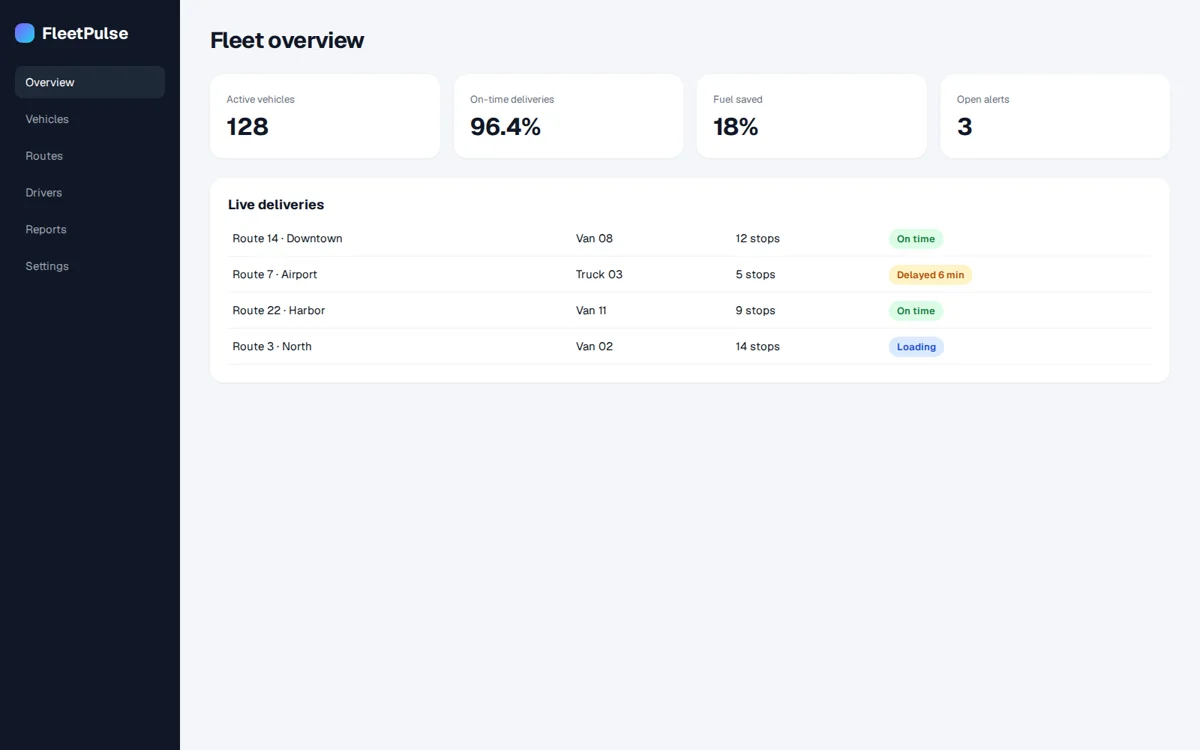The width and height of the screenshot is (1200, 750).
Task: Open the Overview sidebar item
Action: pos(90,82)
